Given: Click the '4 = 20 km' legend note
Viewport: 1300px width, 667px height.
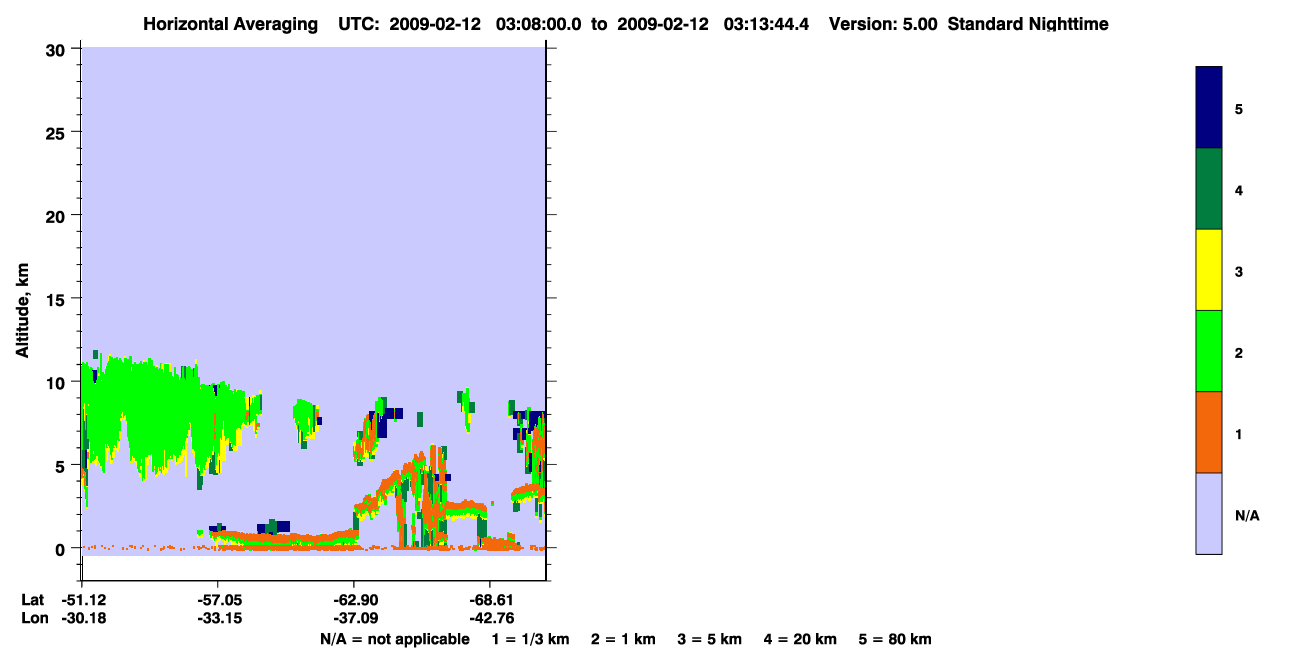Looking at the screenshot, I should (x=800, y=639).
